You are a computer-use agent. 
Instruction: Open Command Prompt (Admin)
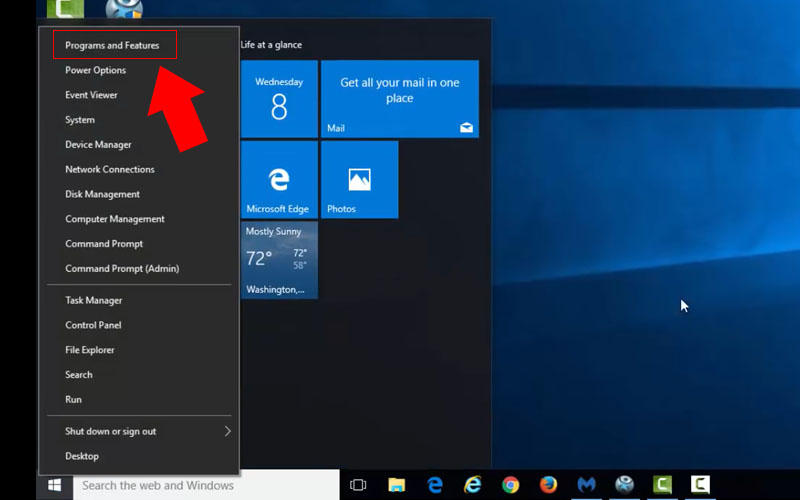coord(122,269)
